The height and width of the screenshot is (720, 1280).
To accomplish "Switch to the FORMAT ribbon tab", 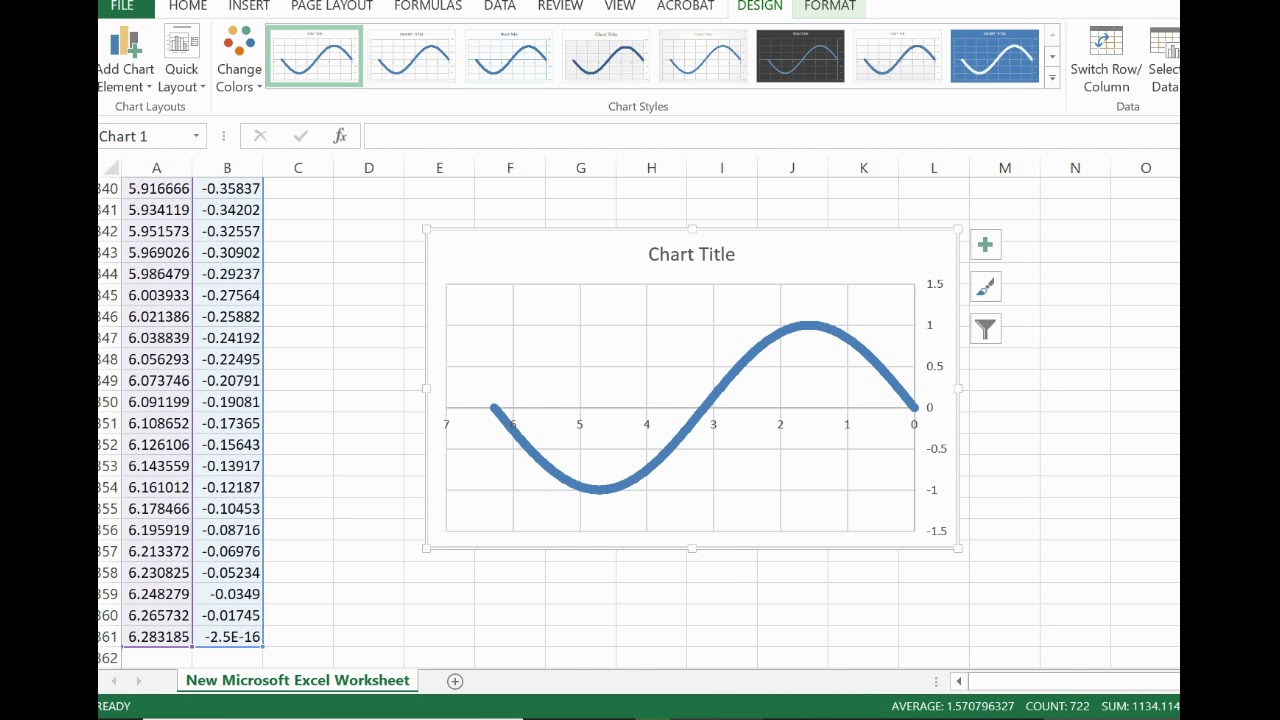I will click(x=829, y=6).
